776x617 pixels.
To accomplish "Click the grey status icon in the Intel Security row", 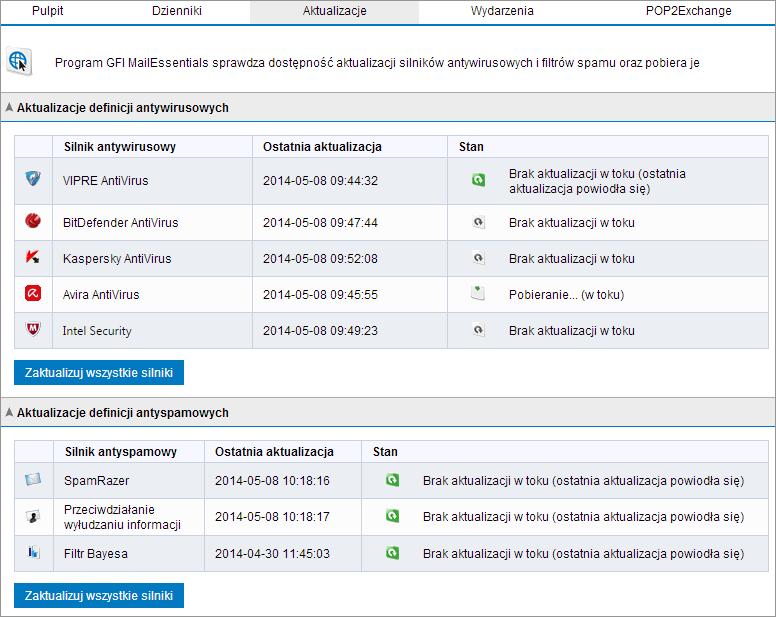I will point(478,330).
